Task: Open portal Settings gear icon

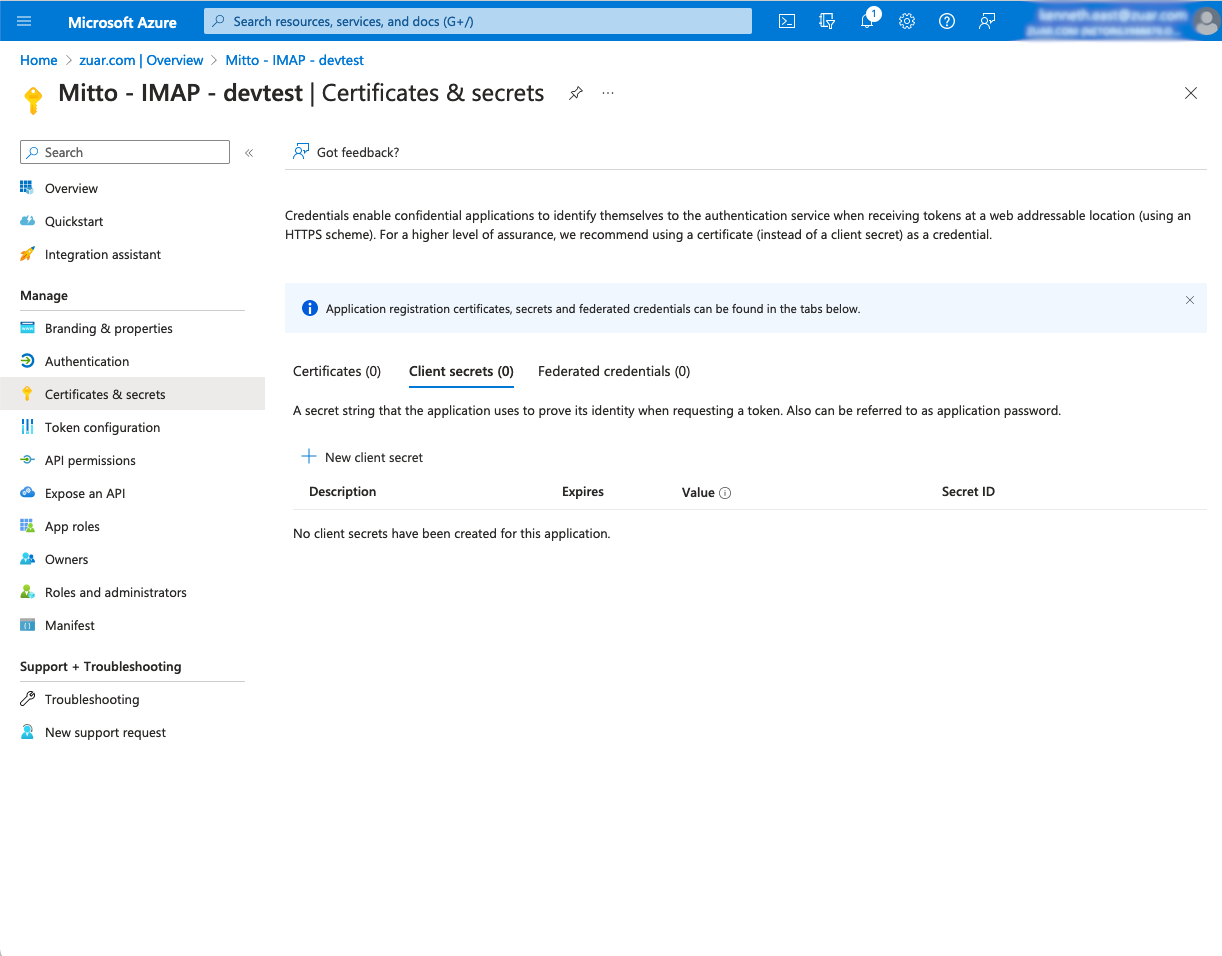Action: tap(907, 21)
